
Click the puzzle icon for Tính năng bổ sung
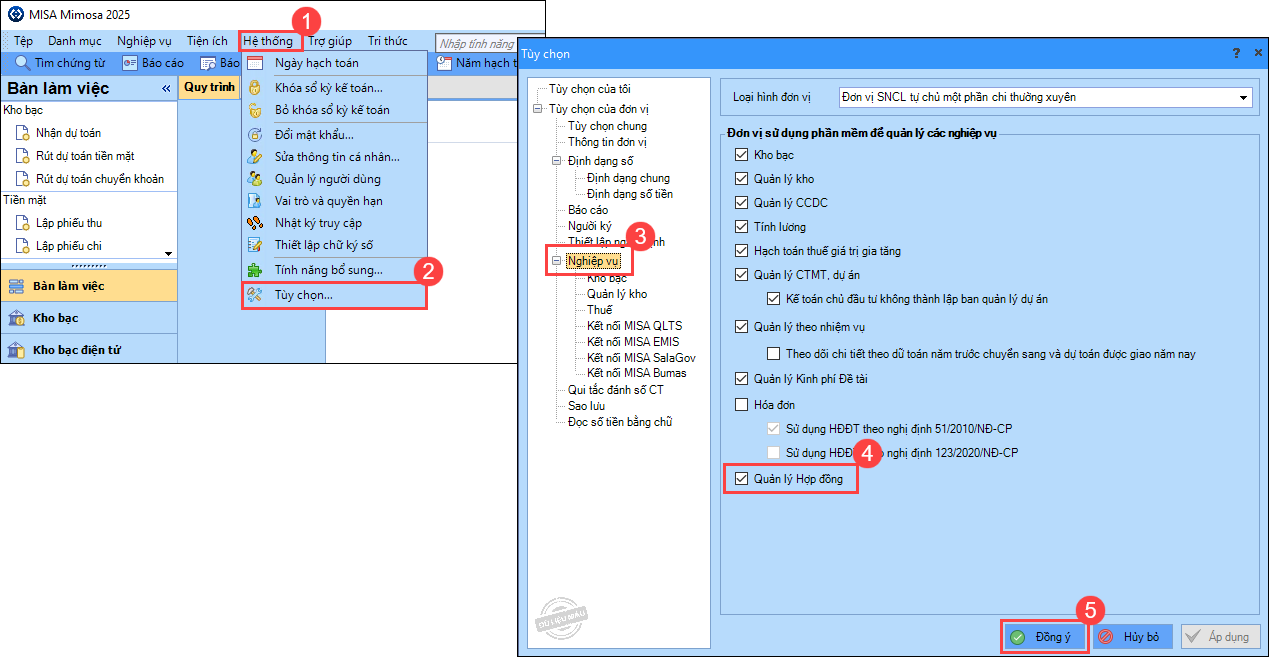point(255,270)
